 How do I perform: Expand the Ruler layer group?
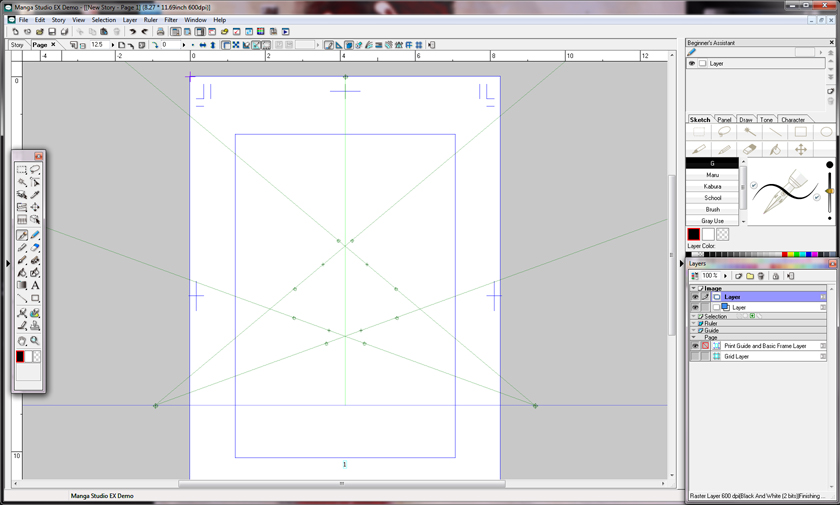694,324
